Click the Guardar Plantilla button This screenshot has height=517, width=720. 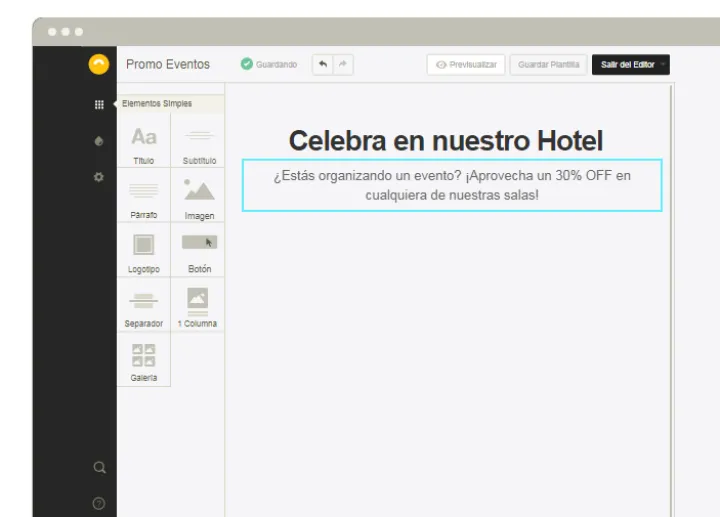click(x=548, y=65)
